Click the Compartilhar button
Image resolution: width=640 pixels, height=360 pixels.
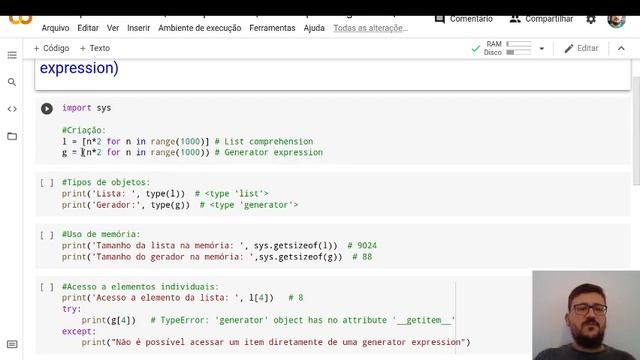pos(541,19)
